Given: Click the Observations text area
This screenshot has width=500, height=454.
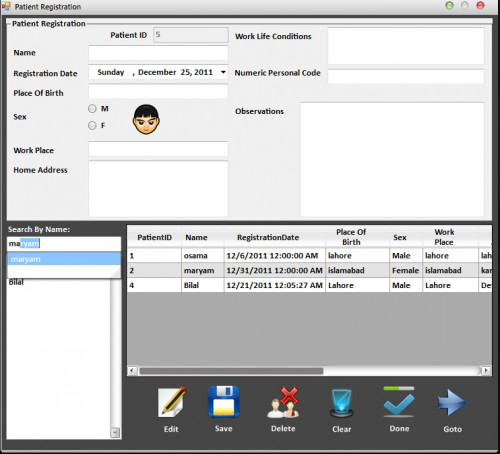Looking at the screenshot, I should point(392,159).
